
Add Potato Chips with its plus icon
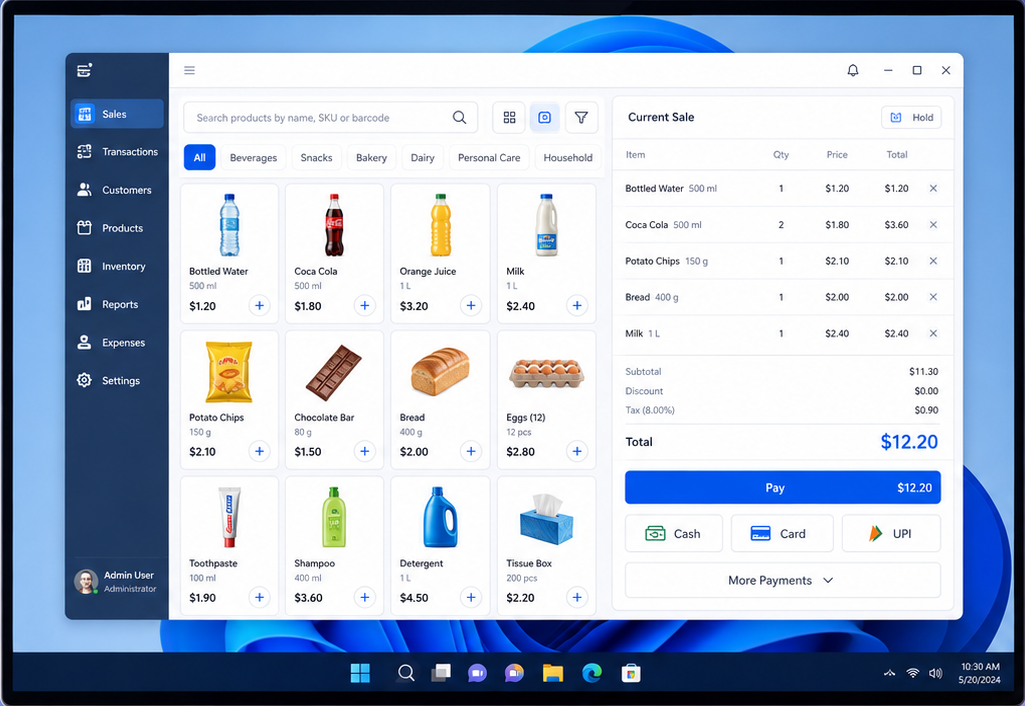tap(260, 451)
